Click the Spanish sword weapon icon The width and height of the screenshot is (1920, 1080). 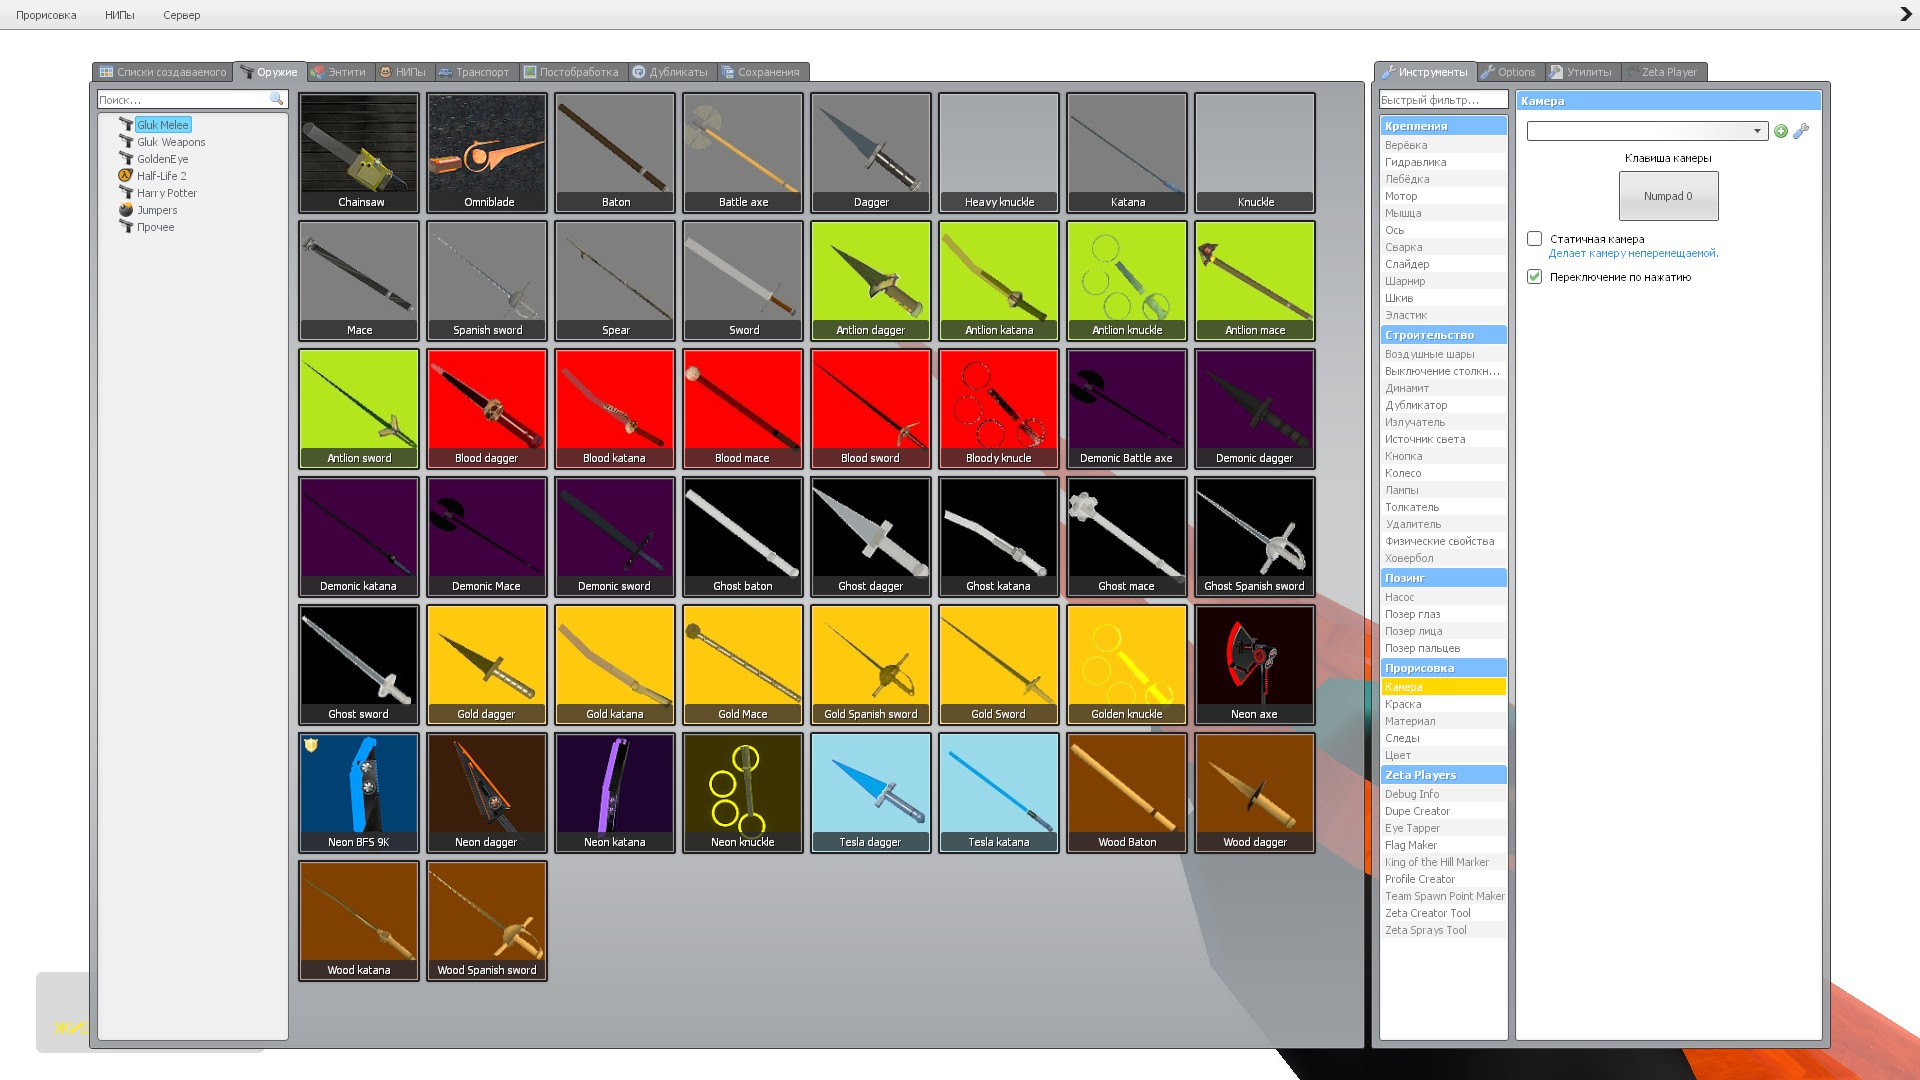click(487, 281)
